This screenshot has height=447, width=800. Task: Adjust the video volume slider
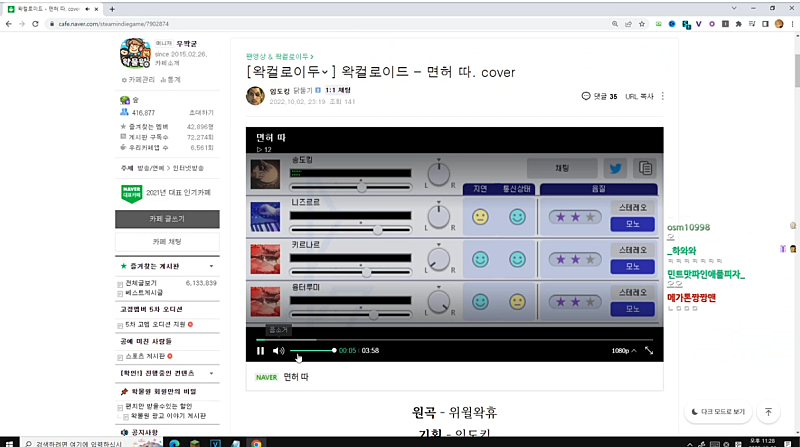click(312, 351)
